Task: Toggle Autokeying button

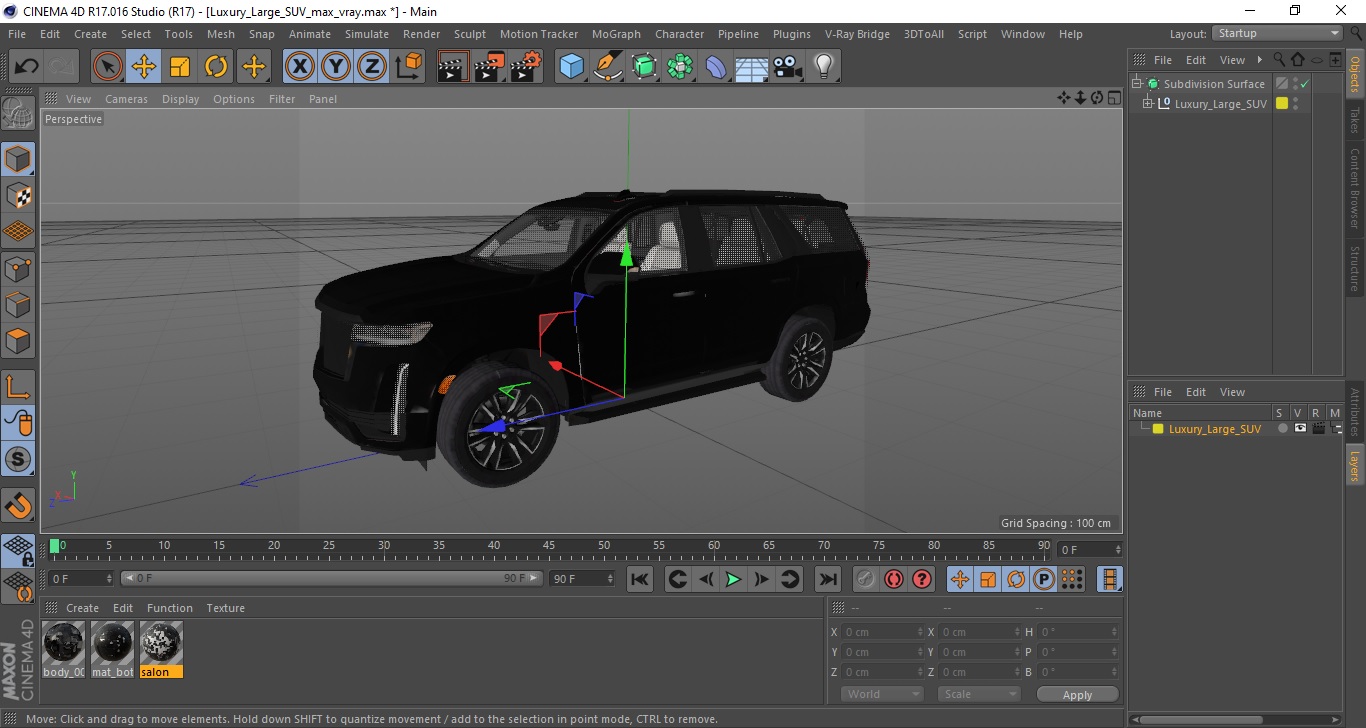Action: click(894, 579)
